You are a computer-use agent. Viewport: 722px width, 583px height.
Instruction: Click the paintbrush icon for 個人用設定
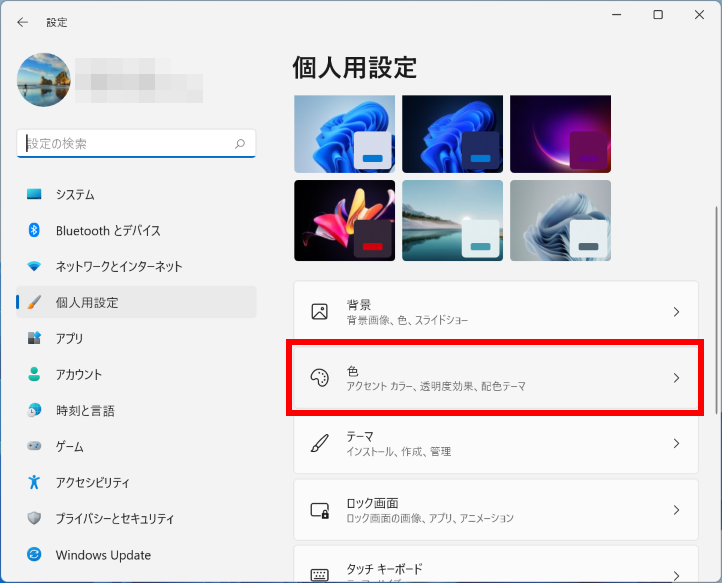(x=34, y=302)
